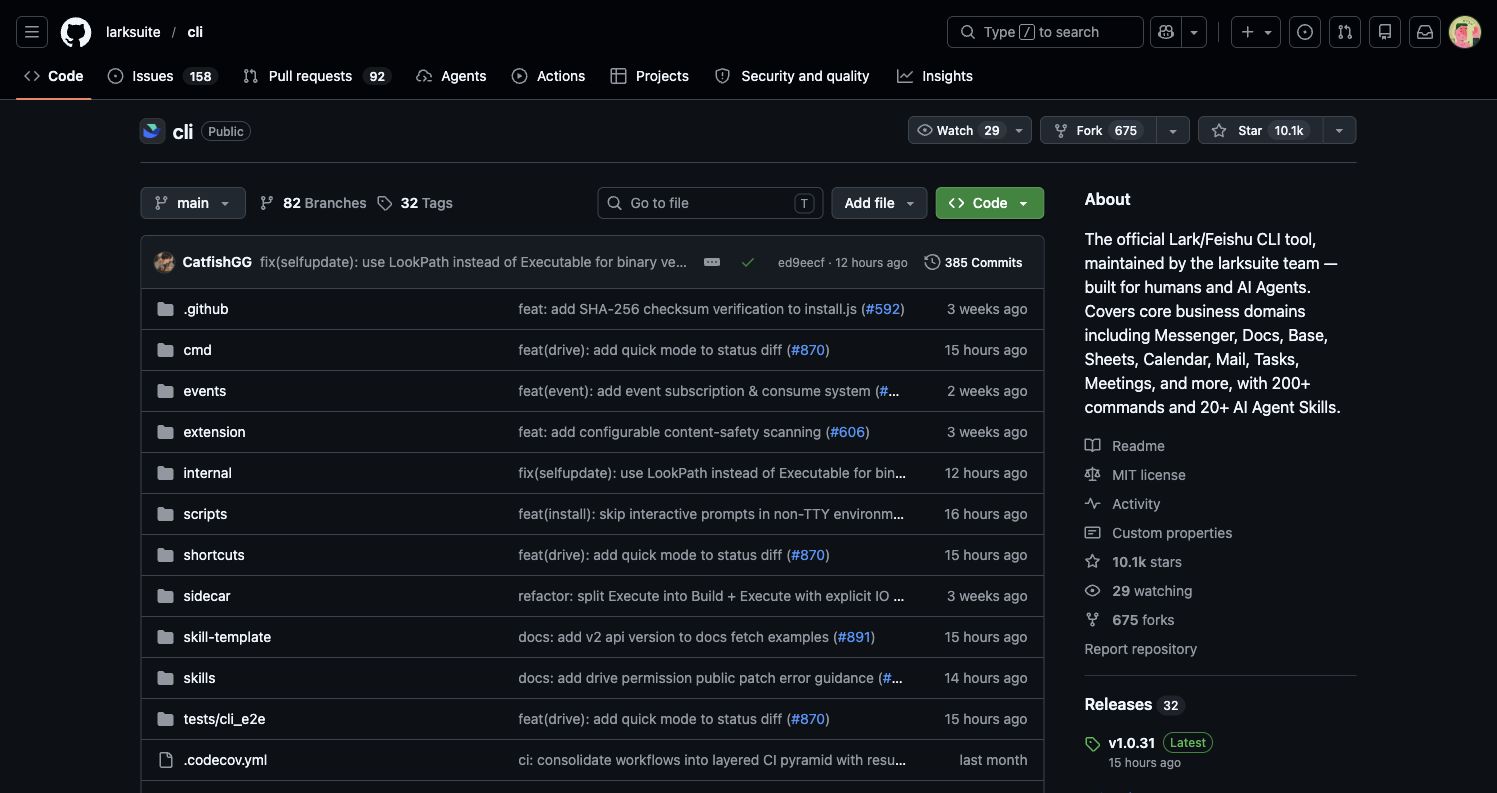
Task: Open the v1.0.31 latest release
Action: (1132, 743)
